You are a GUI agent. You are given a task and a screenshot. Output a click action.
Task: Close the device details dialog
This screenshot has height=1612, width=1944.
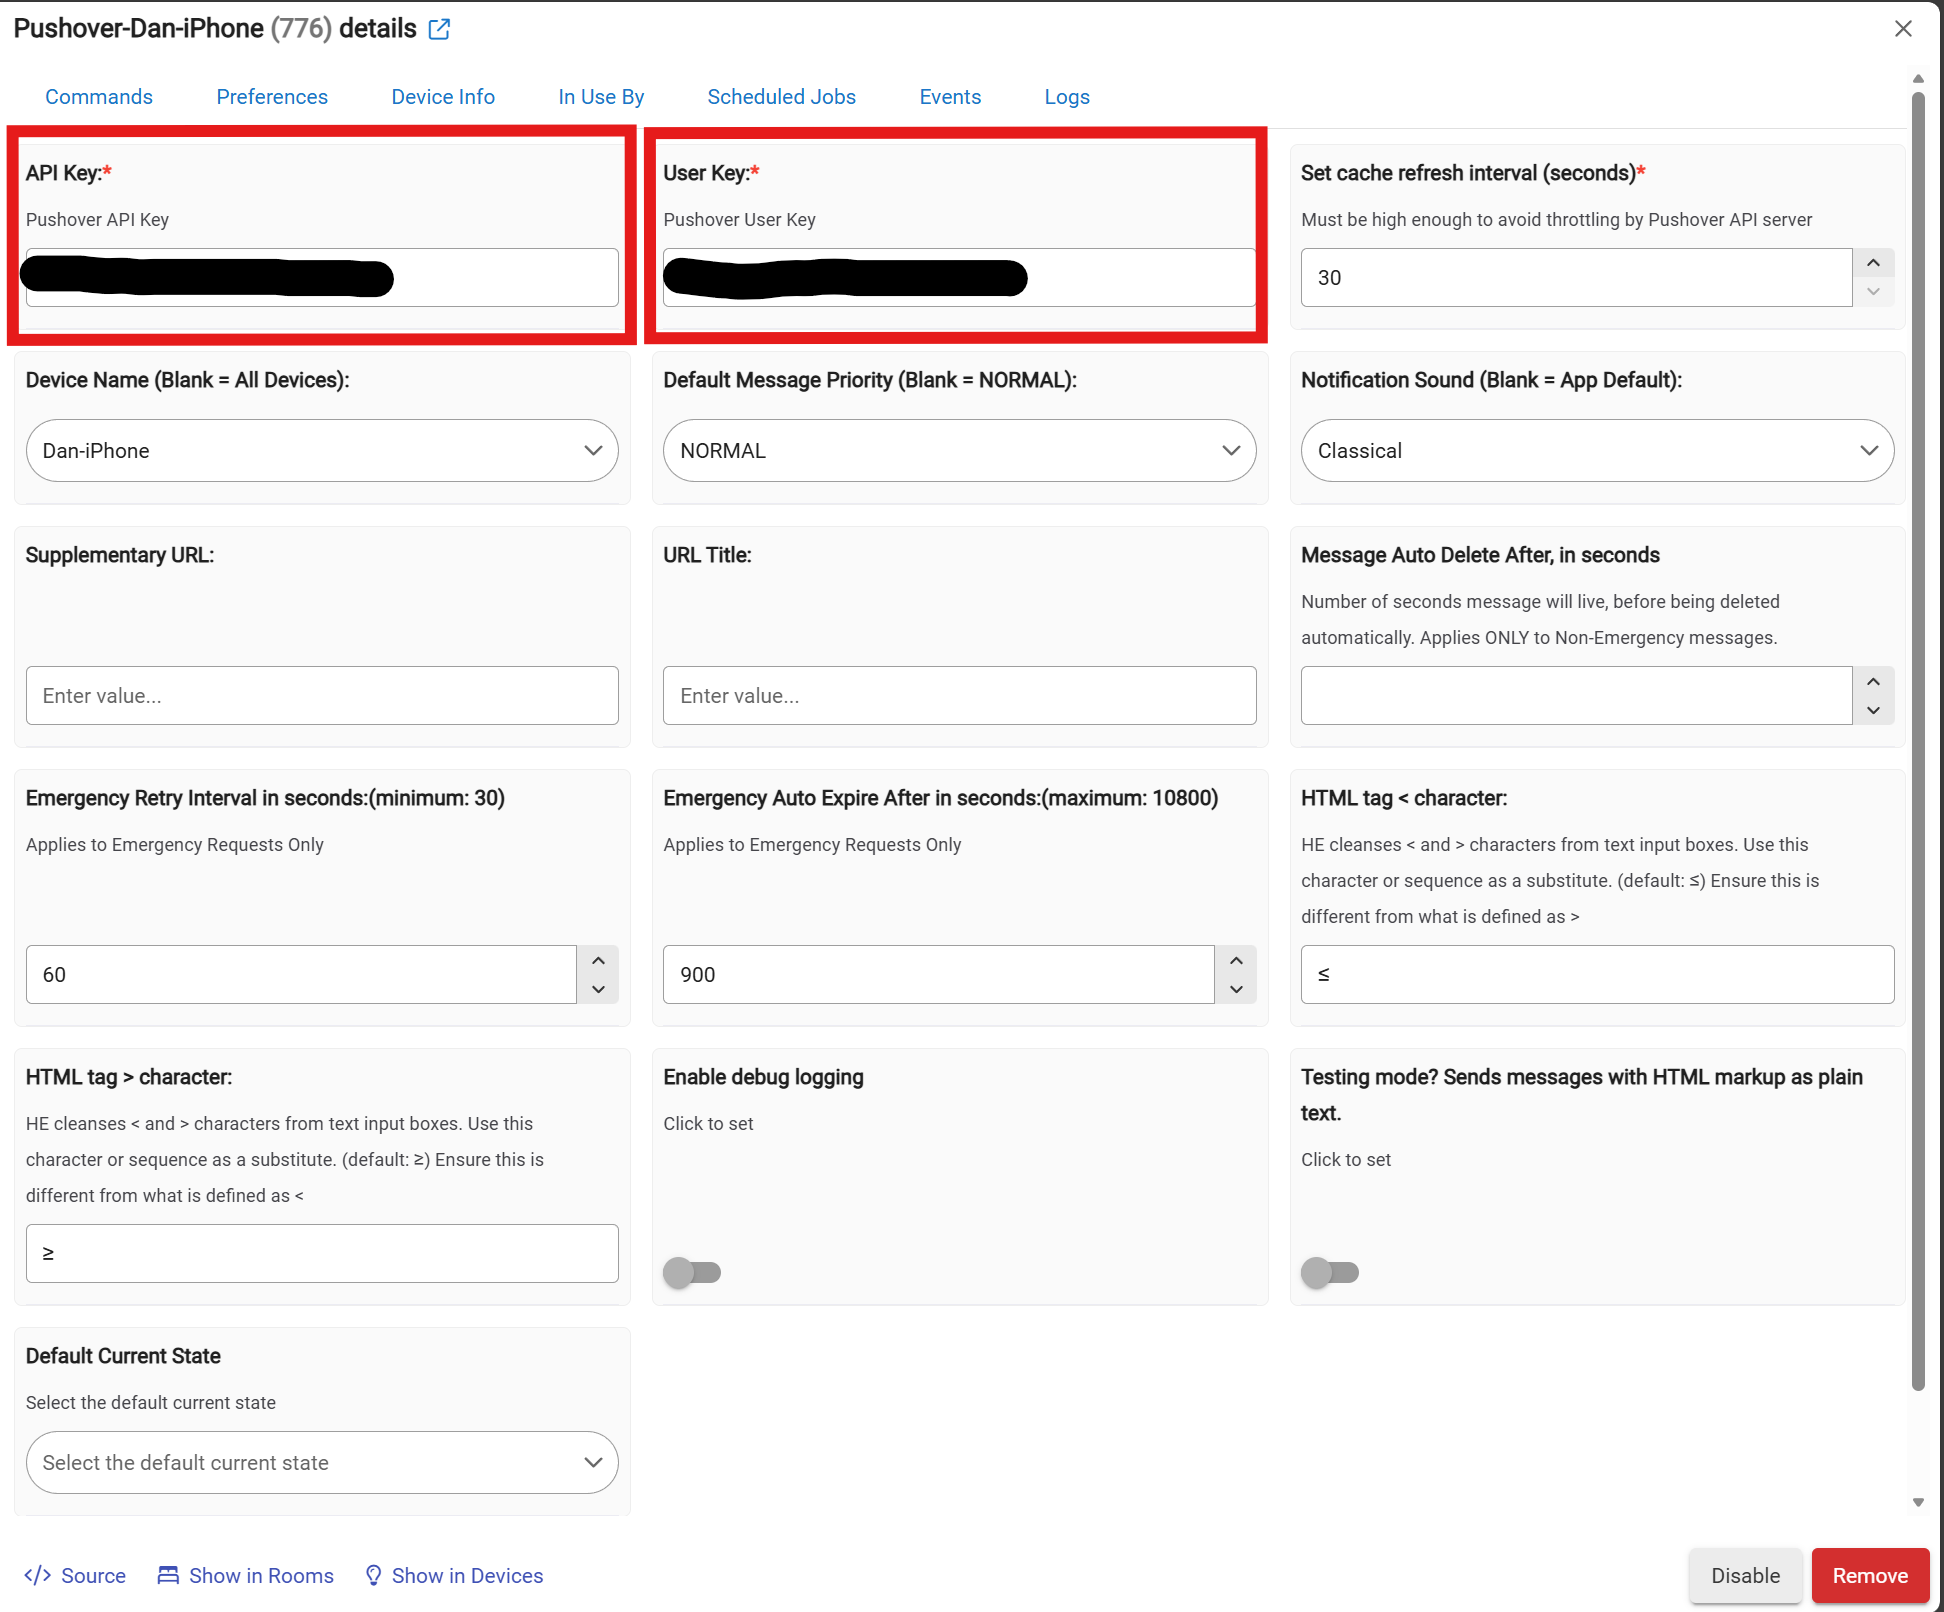click(1903, 29)
